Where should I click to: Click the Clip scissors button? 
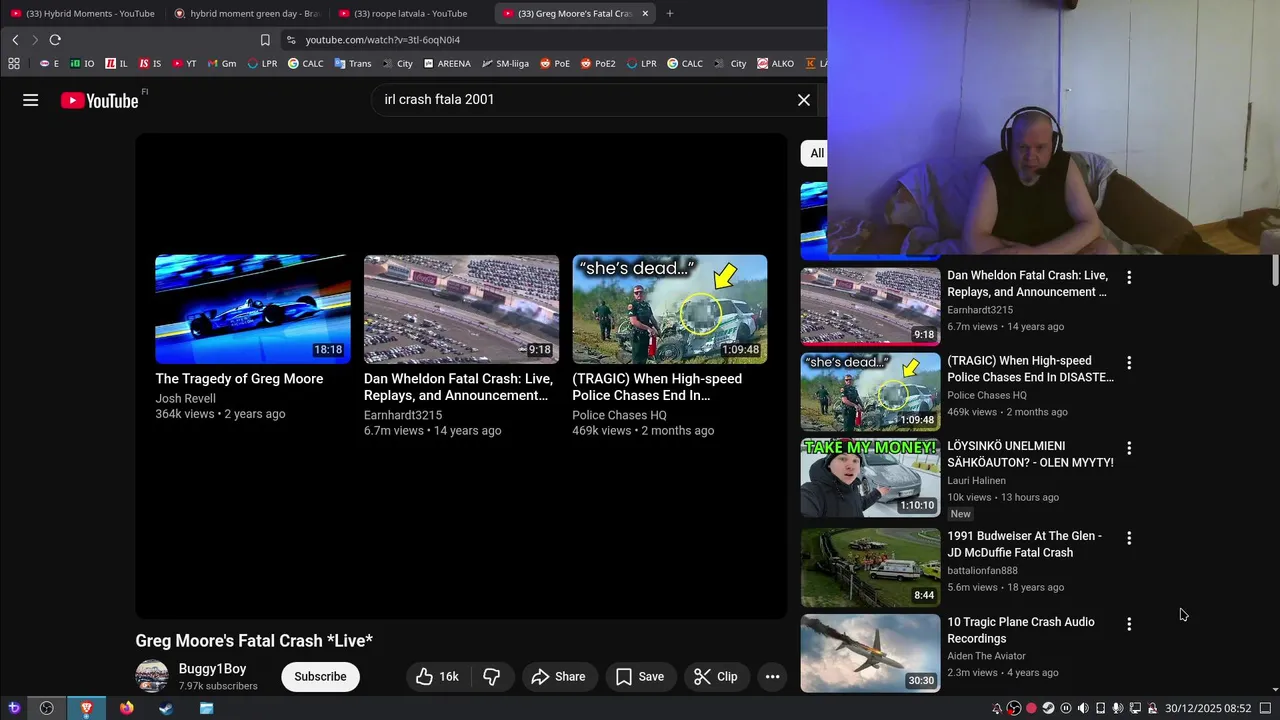(x=716, y=677)
